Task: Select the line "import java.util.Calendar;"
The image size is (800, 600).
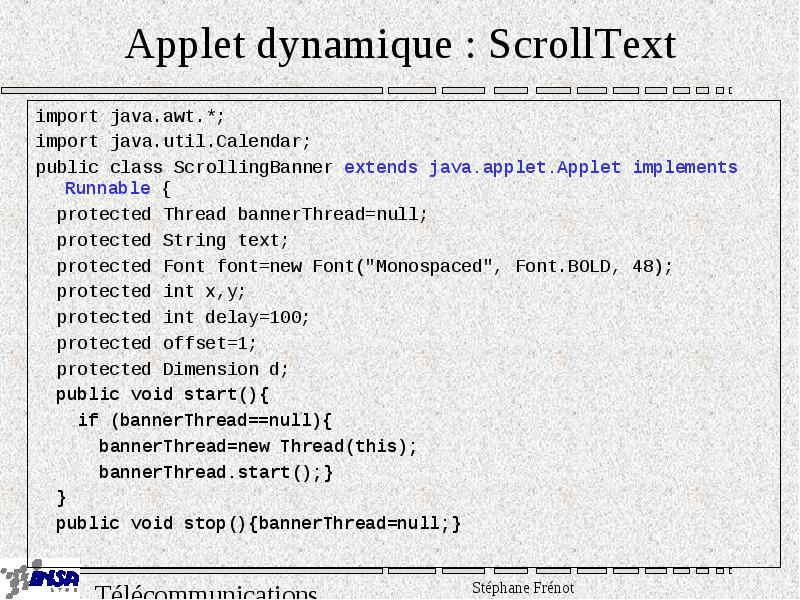Action: coord(173,141)
